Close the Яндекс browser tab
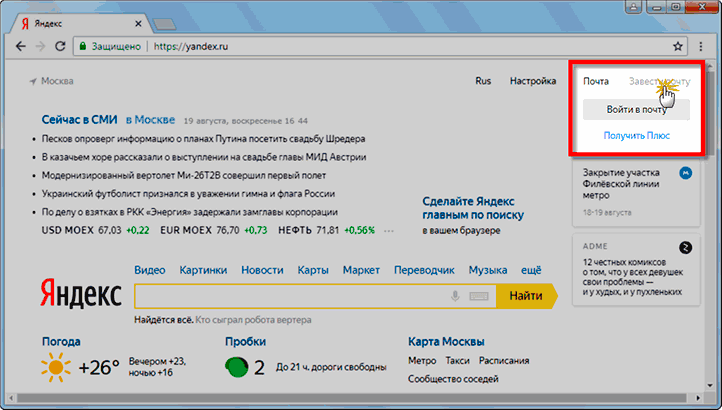The image size is (722, 410). pos(138,23)
